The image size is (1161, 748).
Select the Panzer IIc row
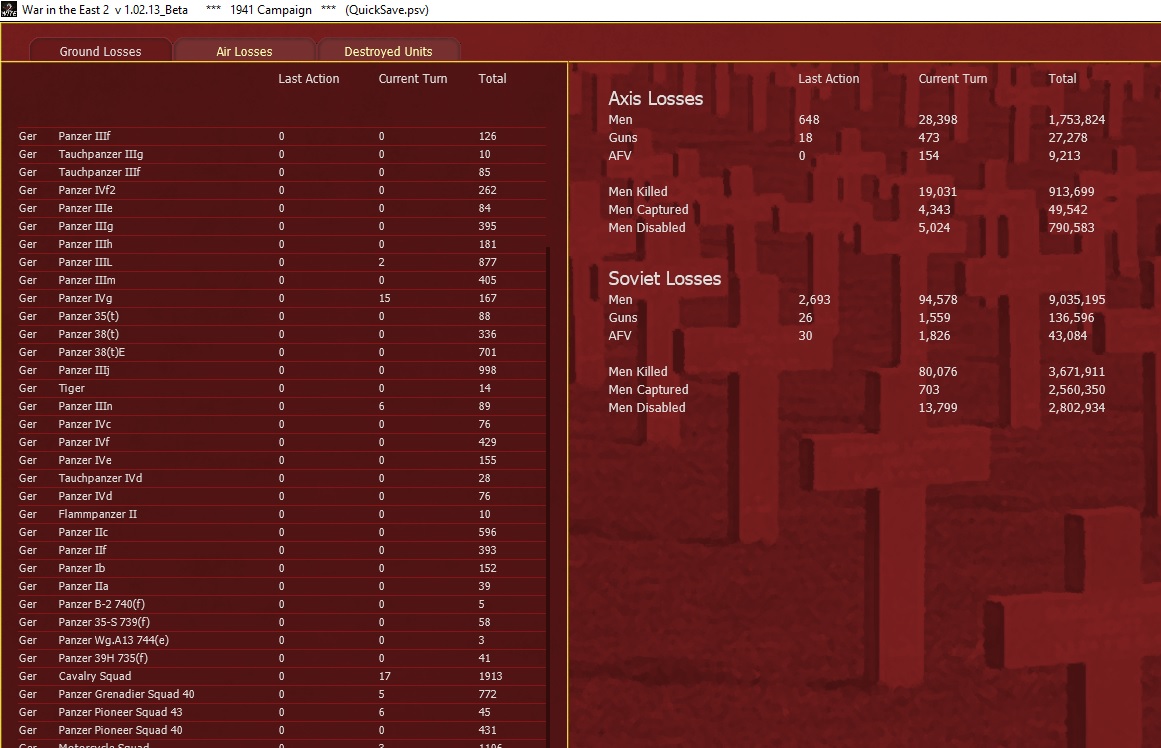tap(282, 532)
